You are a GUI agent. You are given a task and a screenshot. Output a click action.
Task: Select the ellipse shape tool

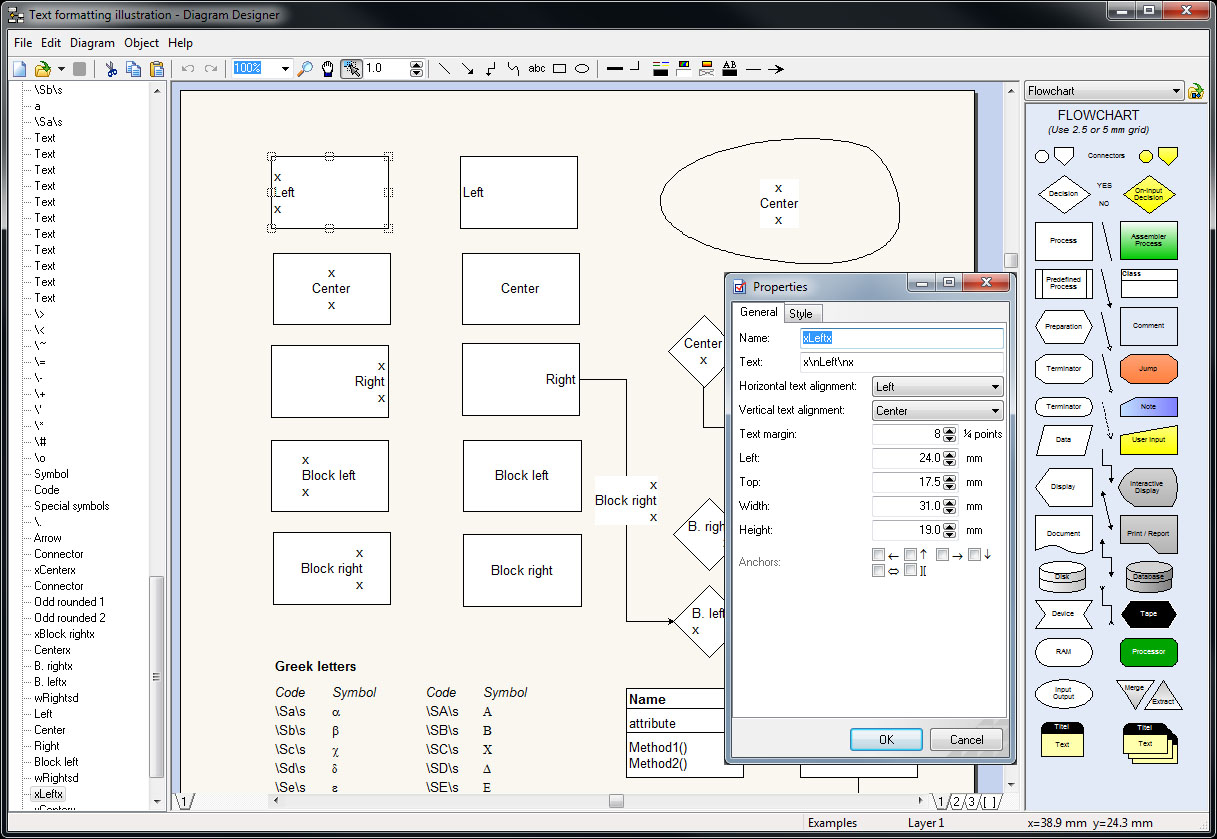point(582,69)
